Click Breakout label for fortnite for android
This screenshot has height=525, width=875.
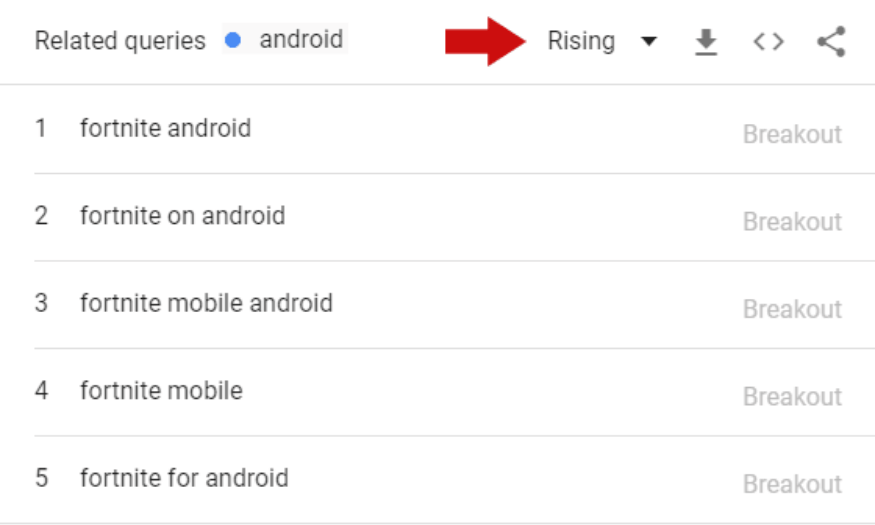(x=792, y=484)
